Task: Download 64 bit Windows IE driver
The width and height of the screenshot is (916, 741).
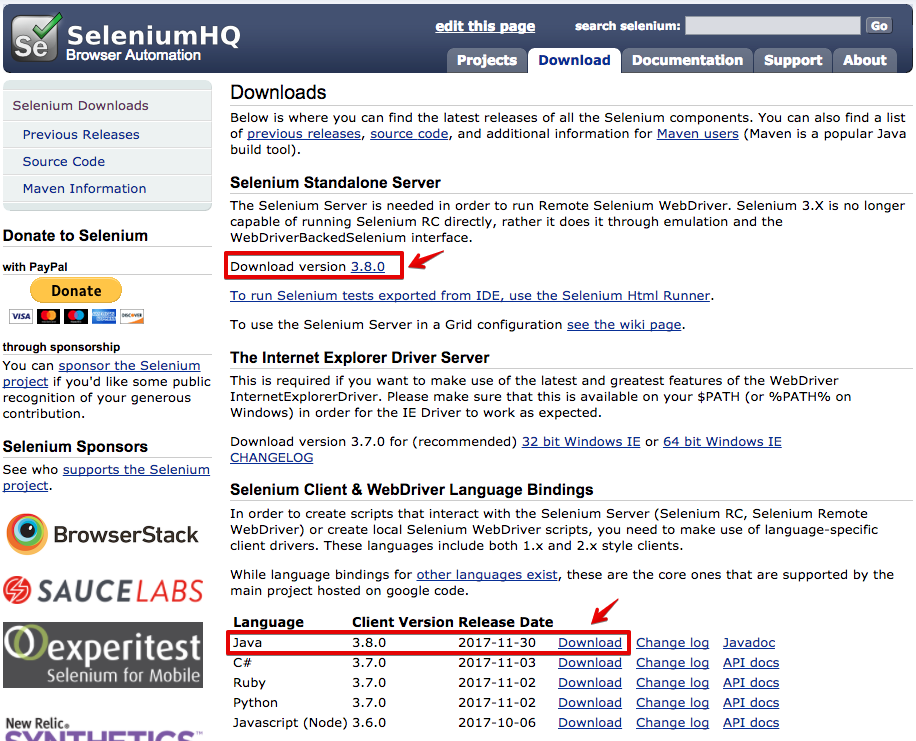Action: click(722, 442)
